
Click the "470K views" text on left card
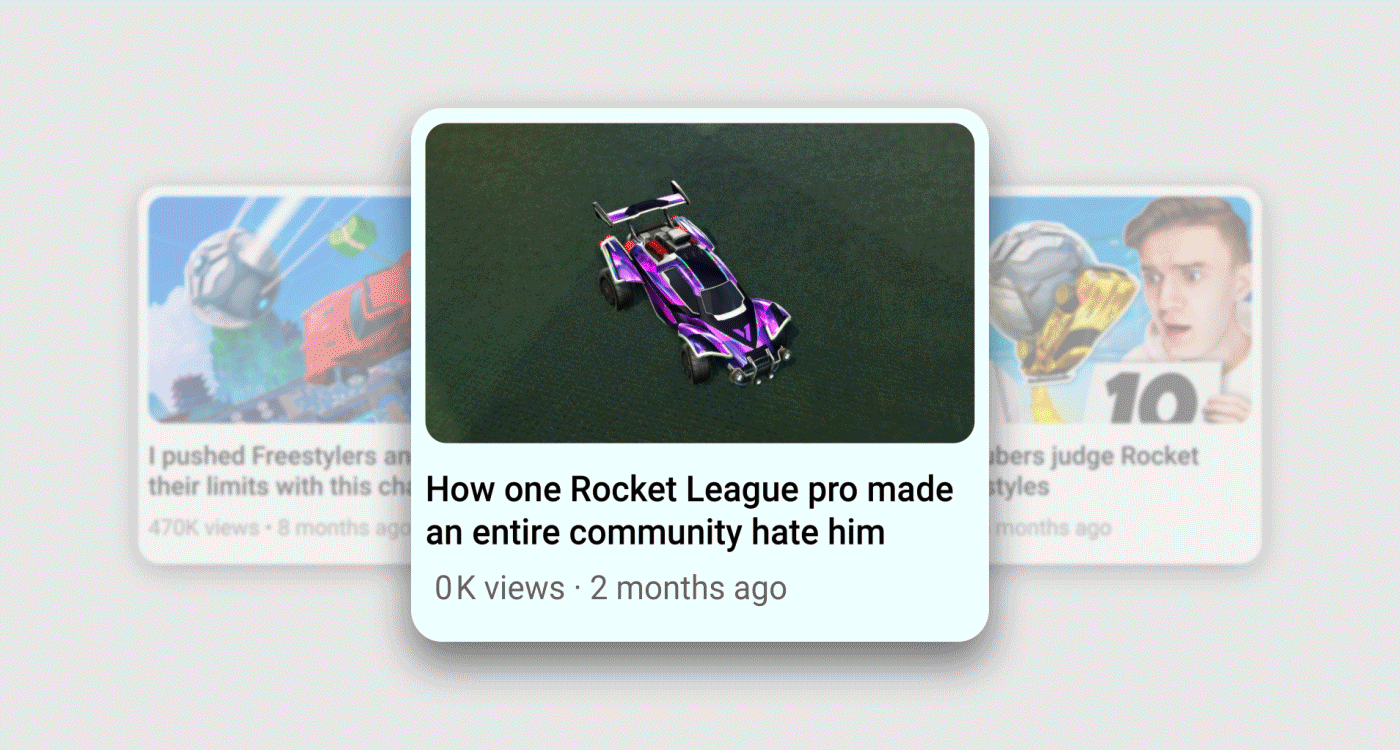click(203, 527)
